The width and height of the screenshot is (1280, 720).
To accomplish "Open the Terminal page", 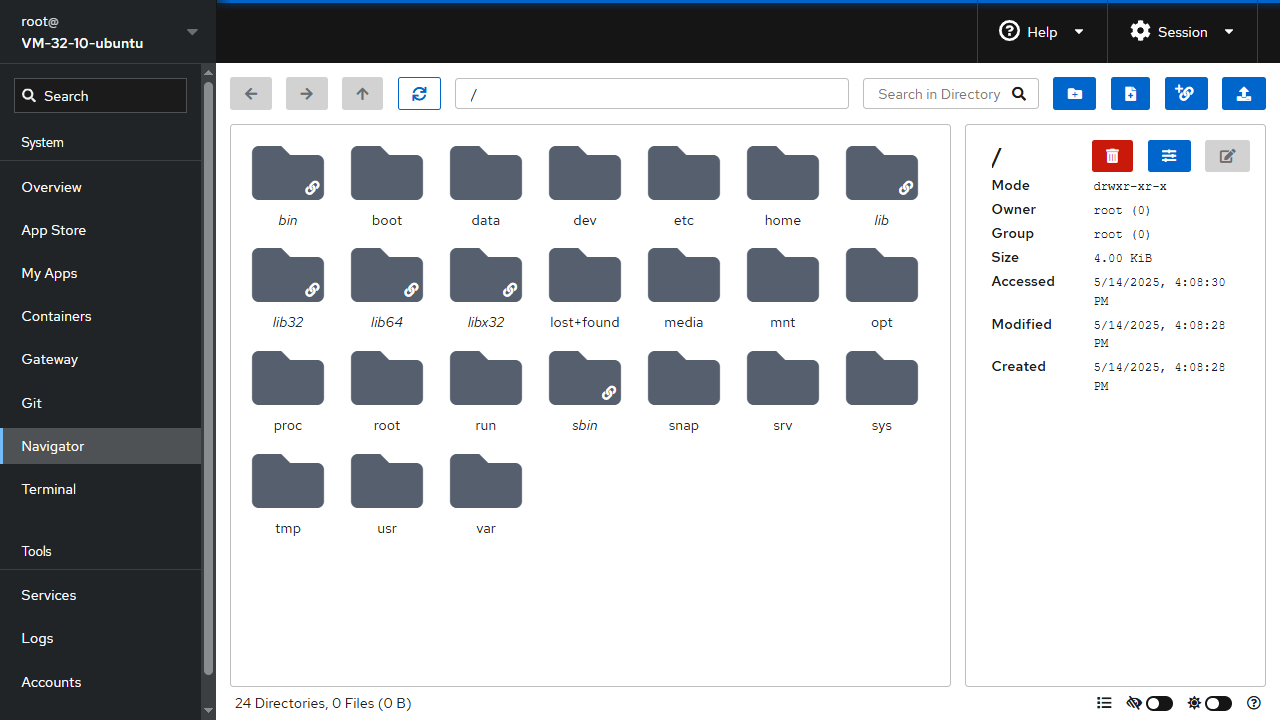I will click(100, 489).
